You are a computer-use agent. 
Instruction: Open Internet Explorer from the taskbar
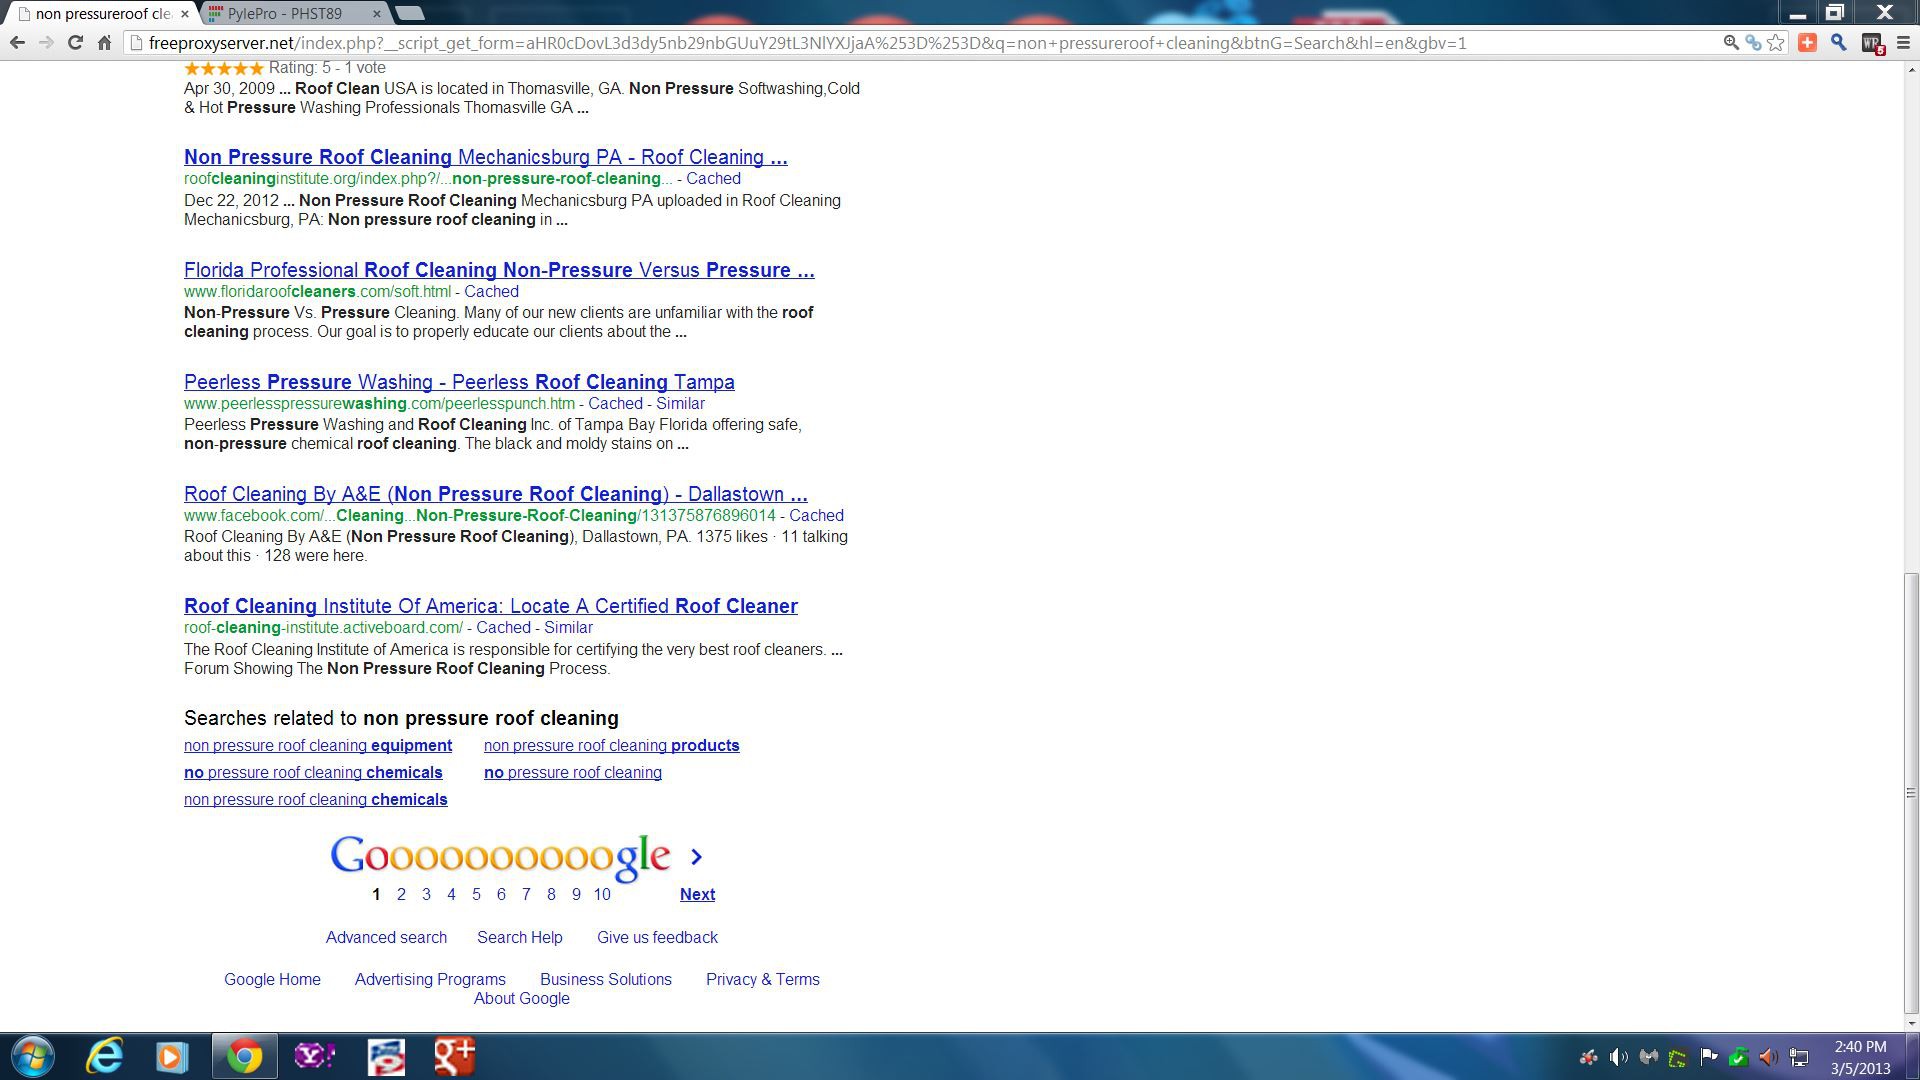(104, 1056)
